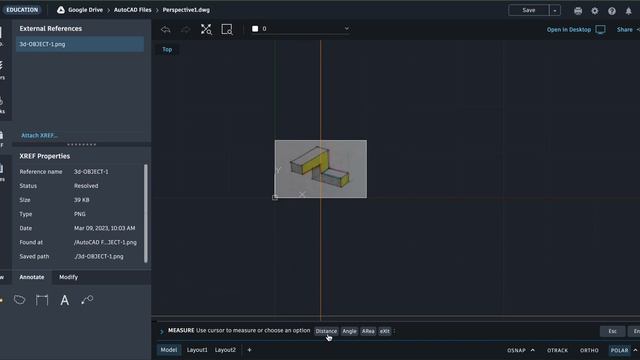
Task: Expand POLAR settings caret
Action: (635, 350)
